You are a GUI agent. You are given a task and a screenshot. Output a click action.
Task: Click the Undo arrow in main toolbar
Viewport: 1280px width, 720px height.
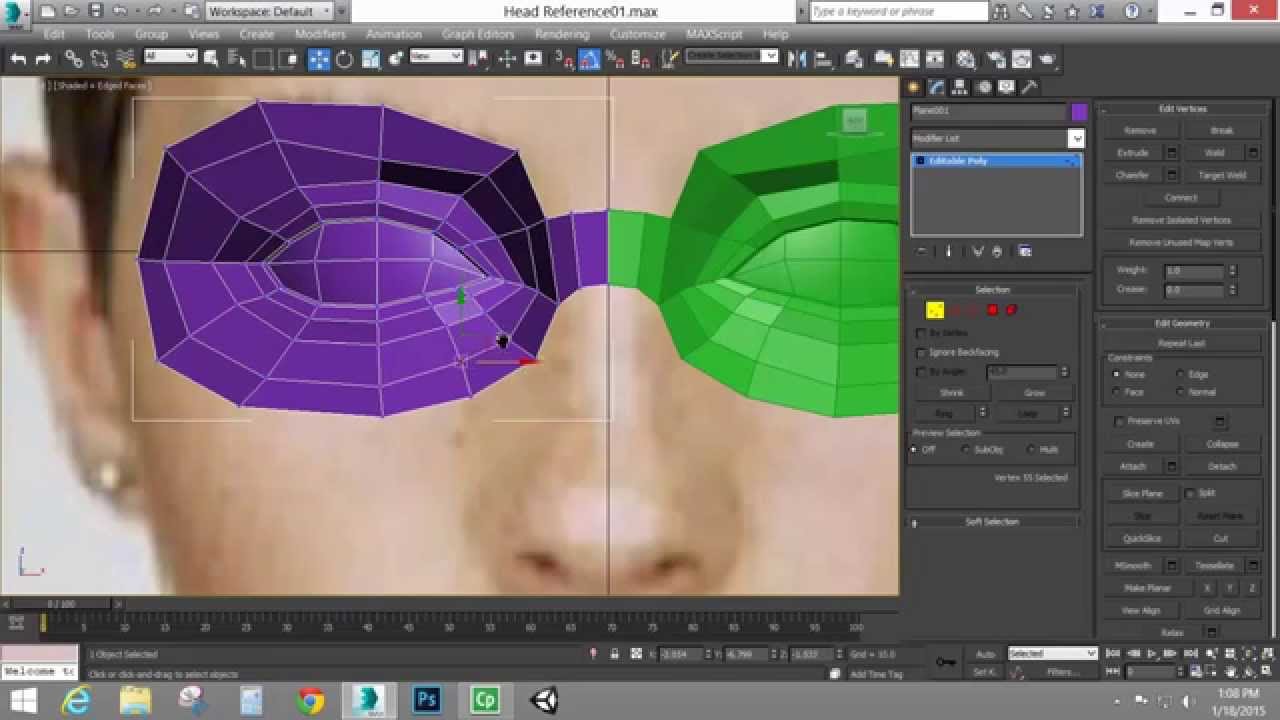tap(18, 59)
